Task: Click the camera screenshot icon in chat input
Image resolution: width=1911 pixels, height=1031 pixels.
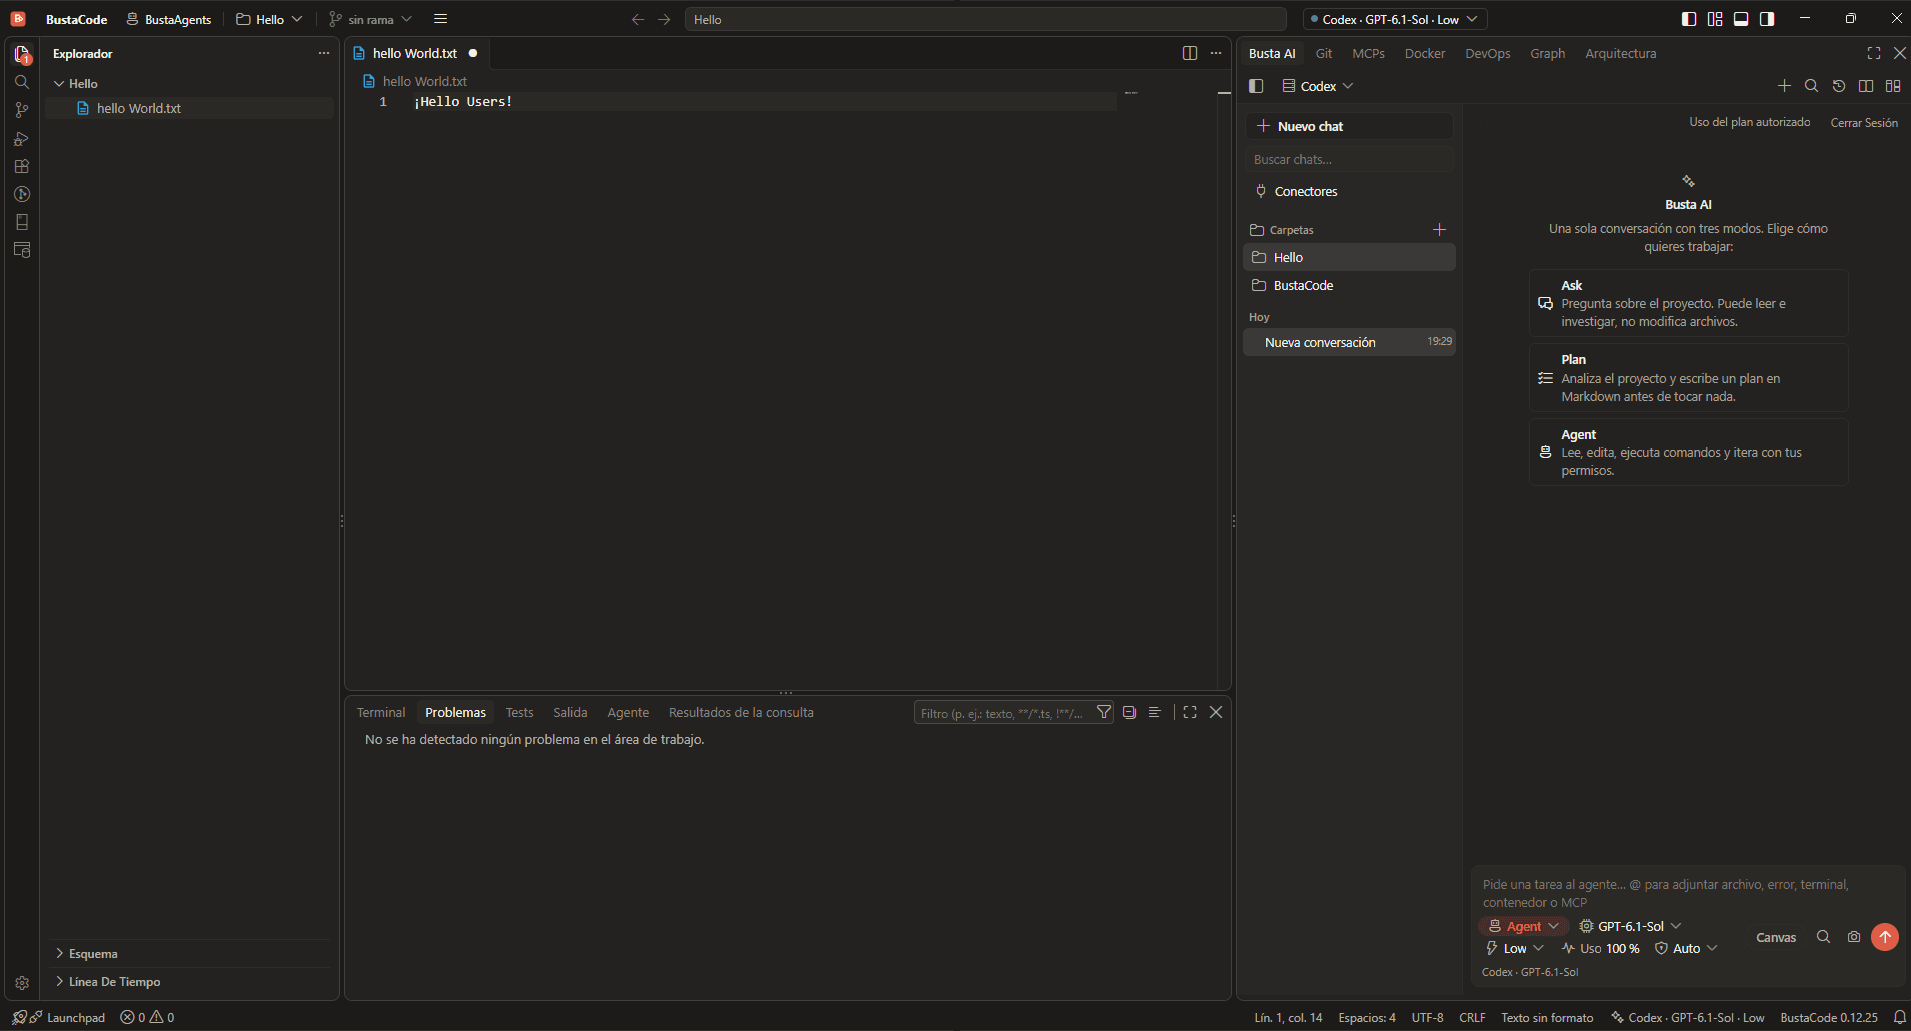Action: [x=1854, y=937]
